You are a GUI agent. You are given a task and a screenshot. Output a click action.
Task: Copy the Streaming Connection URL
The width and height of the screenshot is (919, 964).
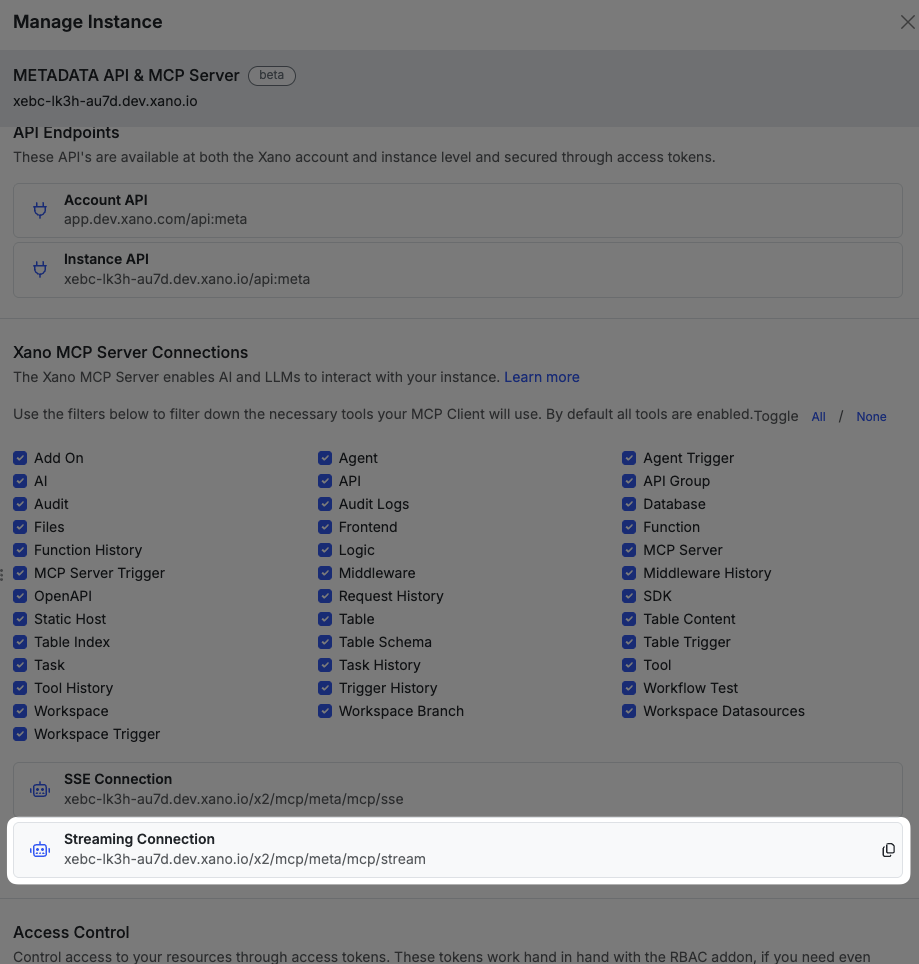888,850
